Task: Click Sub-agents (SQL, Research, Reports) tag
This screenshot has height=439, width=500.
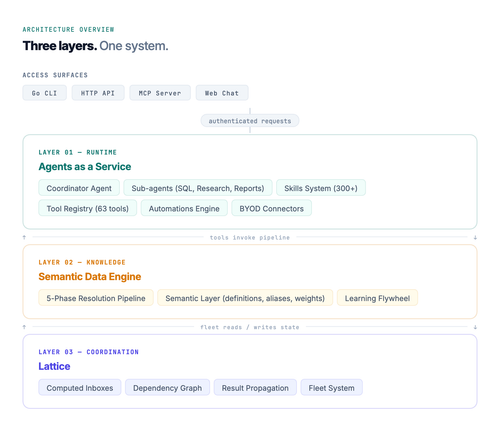Action: point(198,188)
